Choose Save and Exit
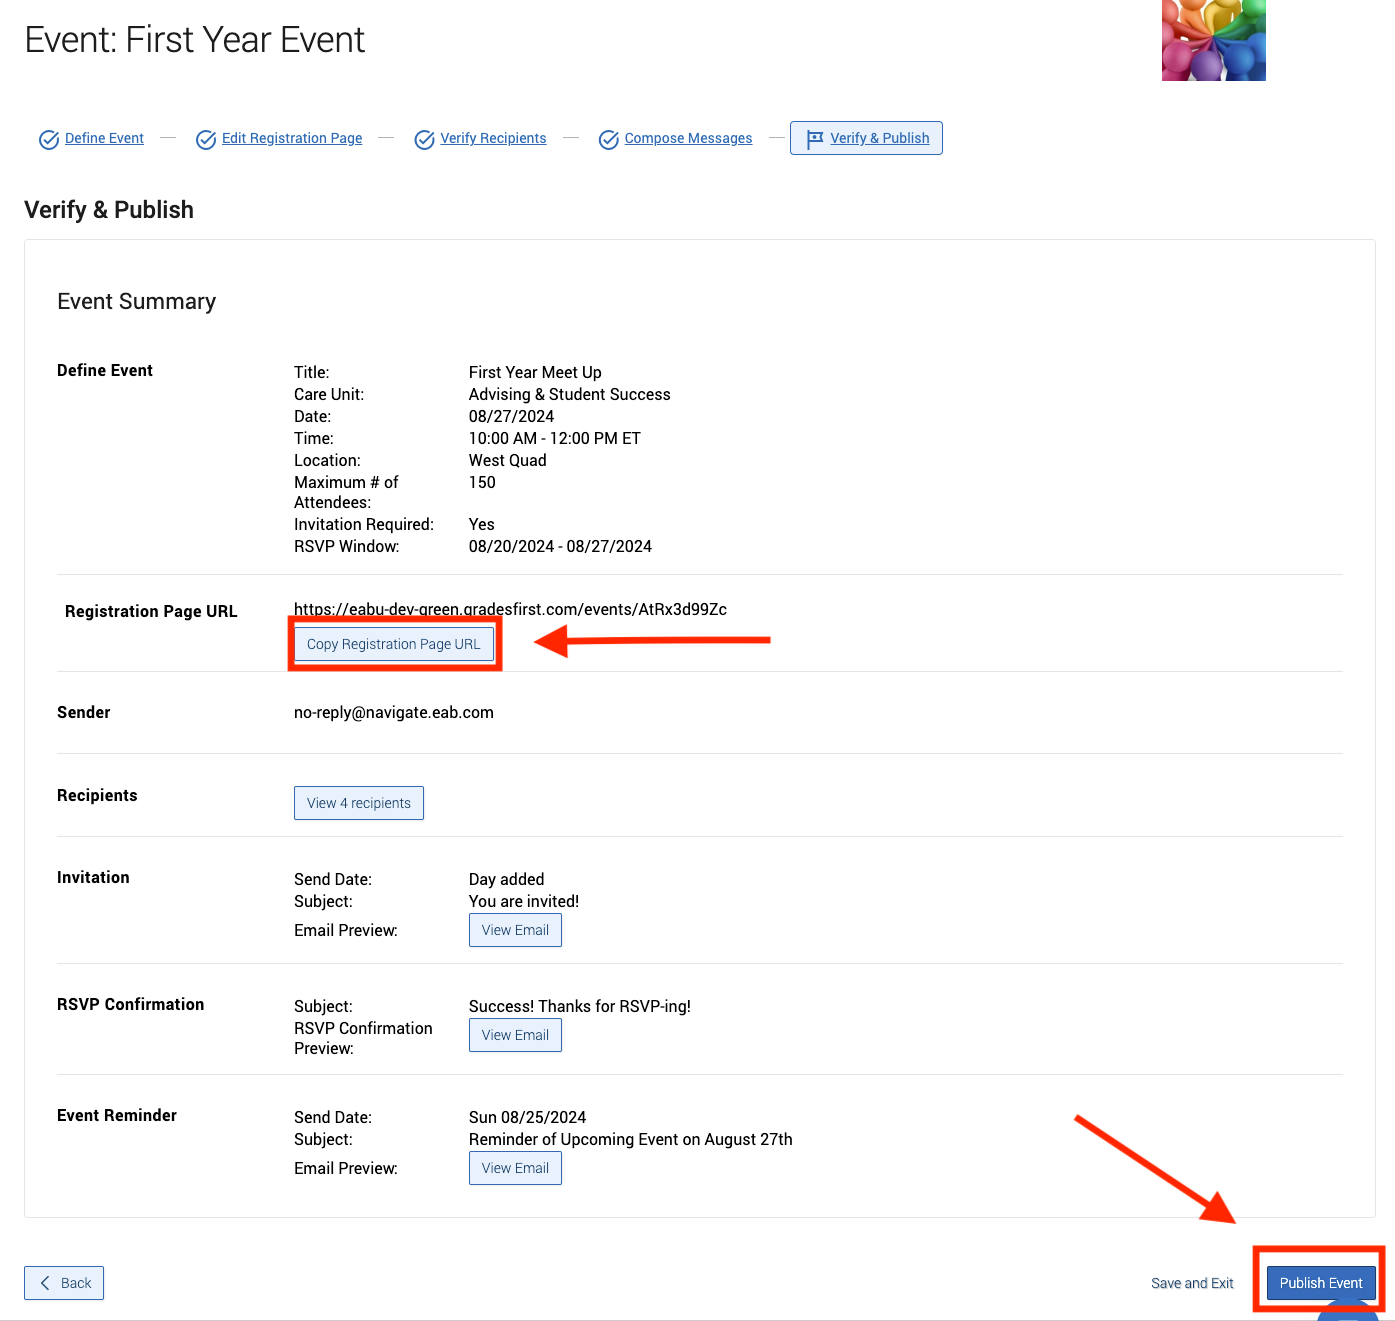 pos(1192,1283)
